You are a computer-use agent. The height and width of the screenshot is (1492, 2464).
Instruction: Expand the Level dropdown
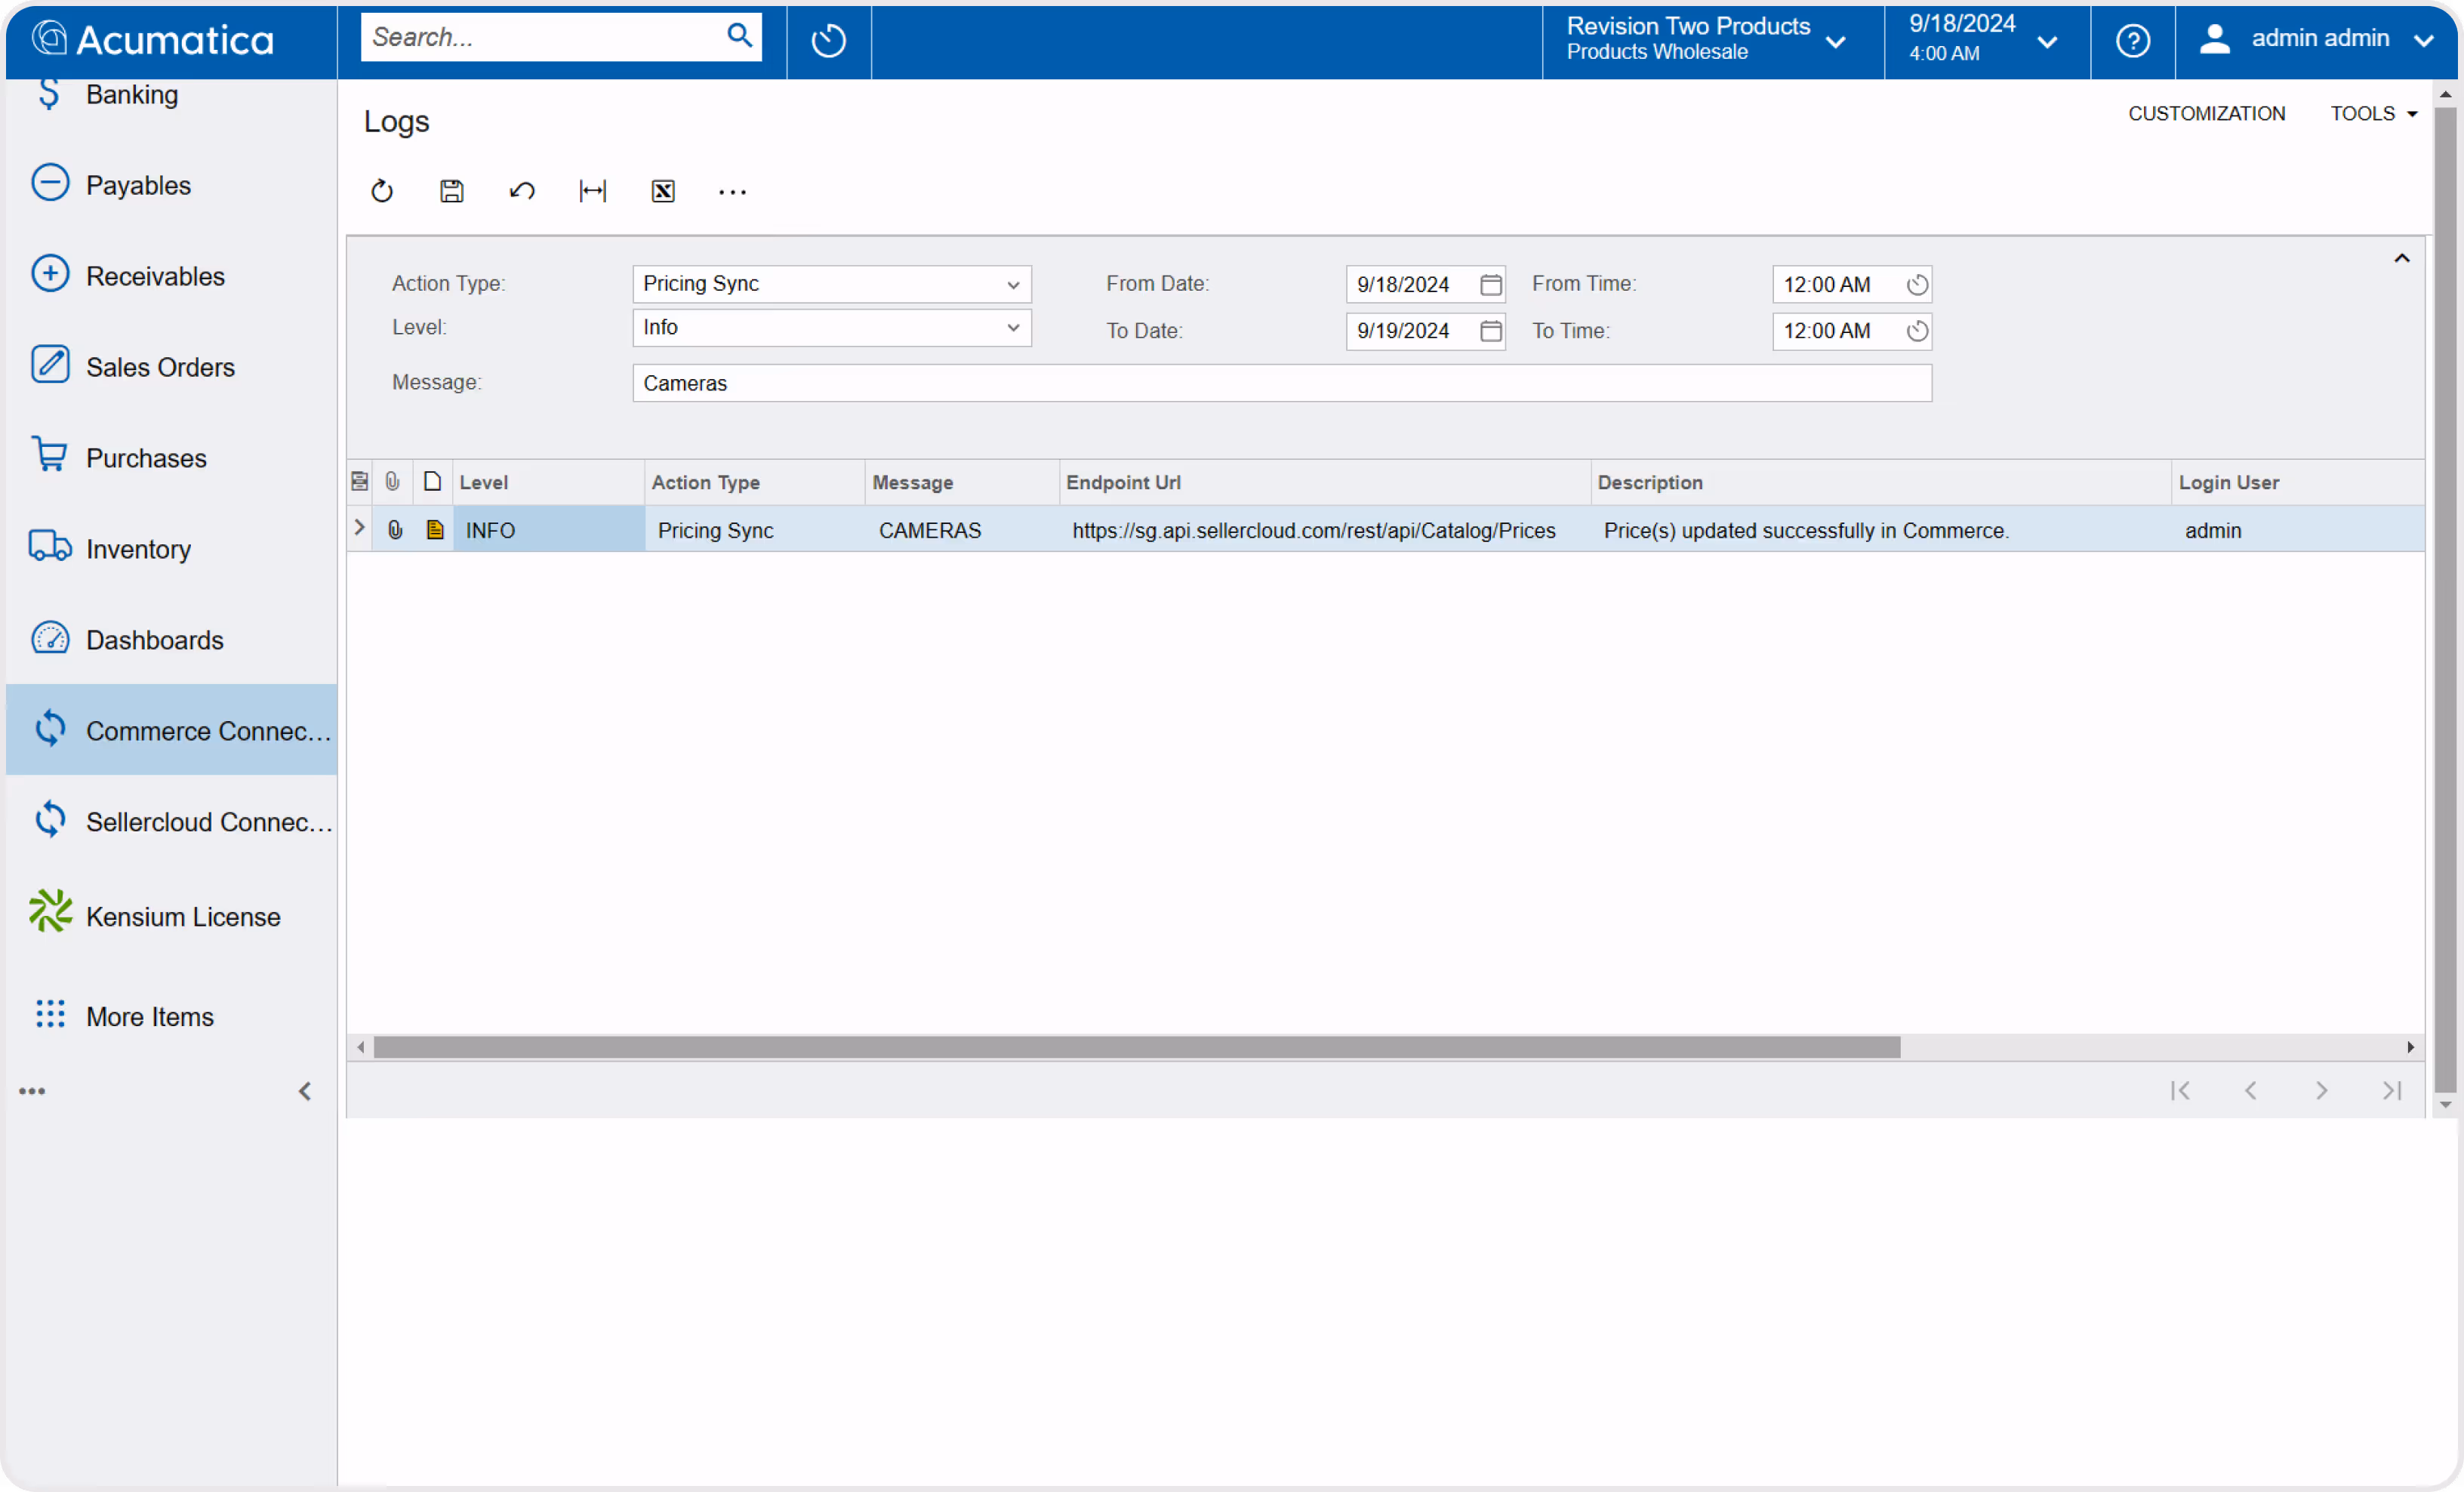pos(1012,328)
